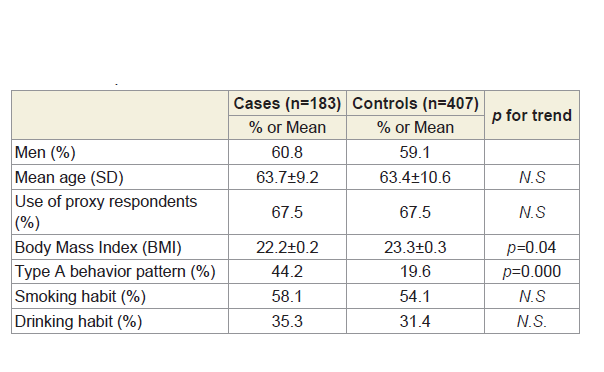Click the 44.2 Type A cases value

tap(287, 272)
